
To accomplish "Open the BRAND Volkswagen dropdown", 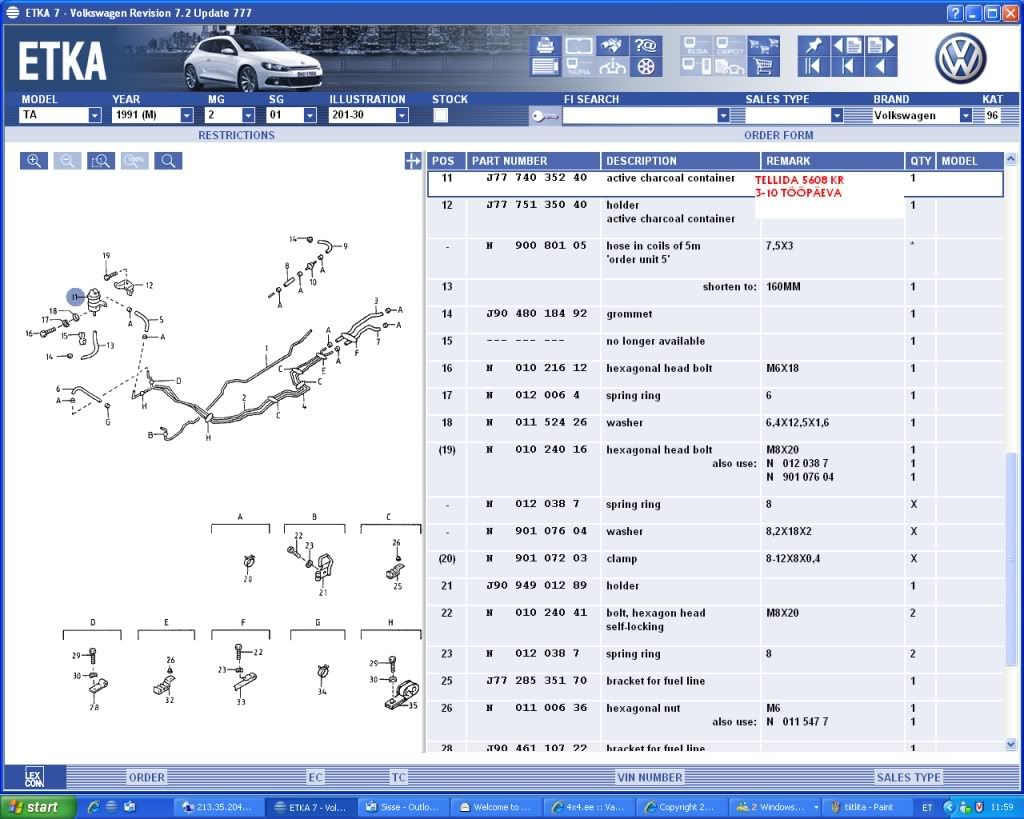I will pos(965,115).
